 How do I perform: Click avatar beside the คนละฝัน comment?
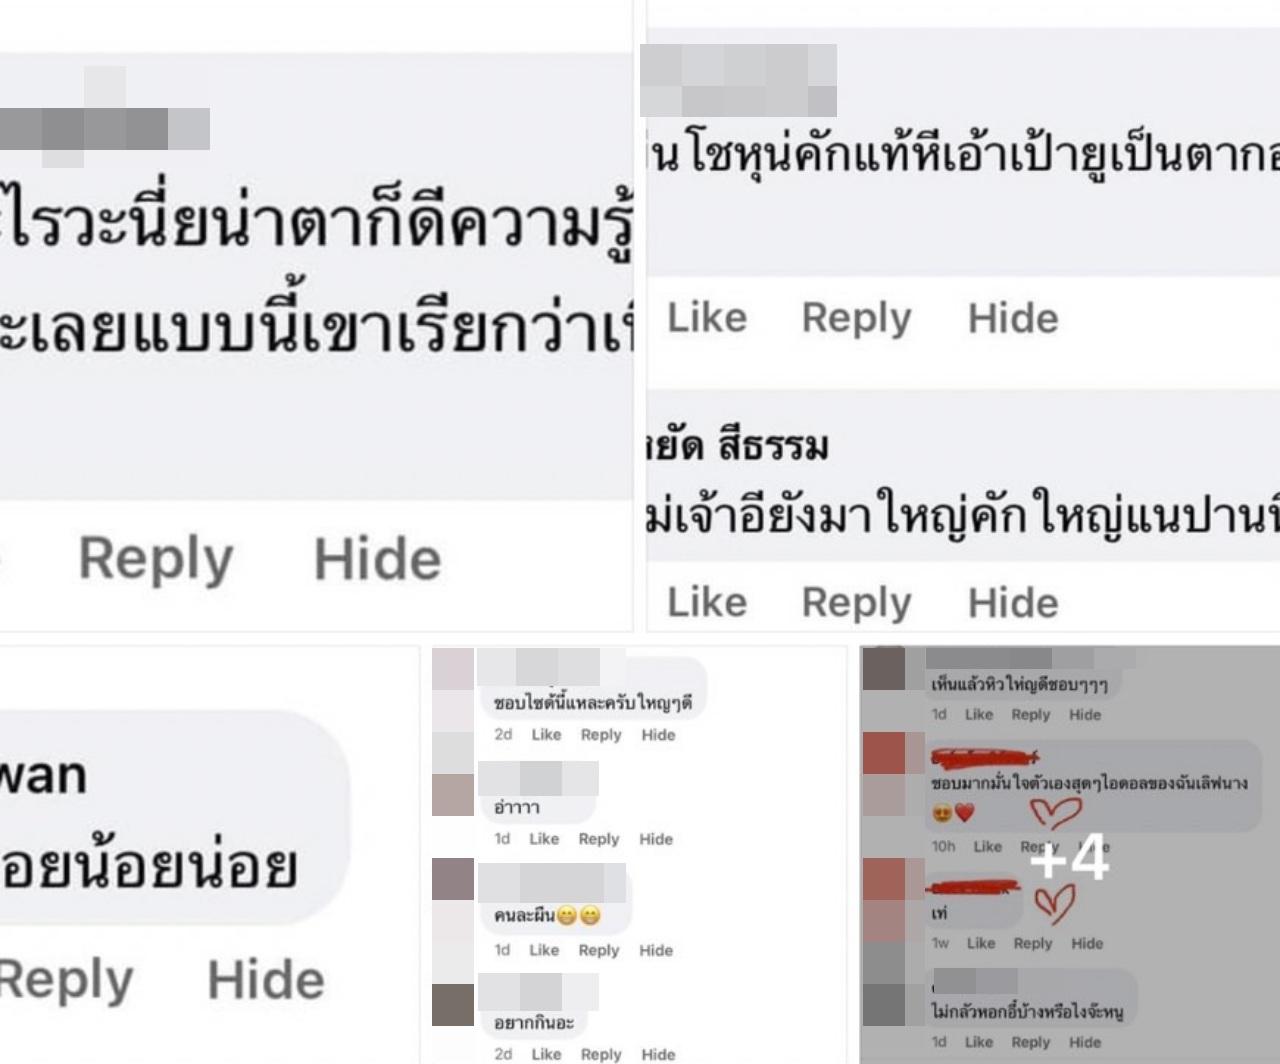tap(453, 880)
